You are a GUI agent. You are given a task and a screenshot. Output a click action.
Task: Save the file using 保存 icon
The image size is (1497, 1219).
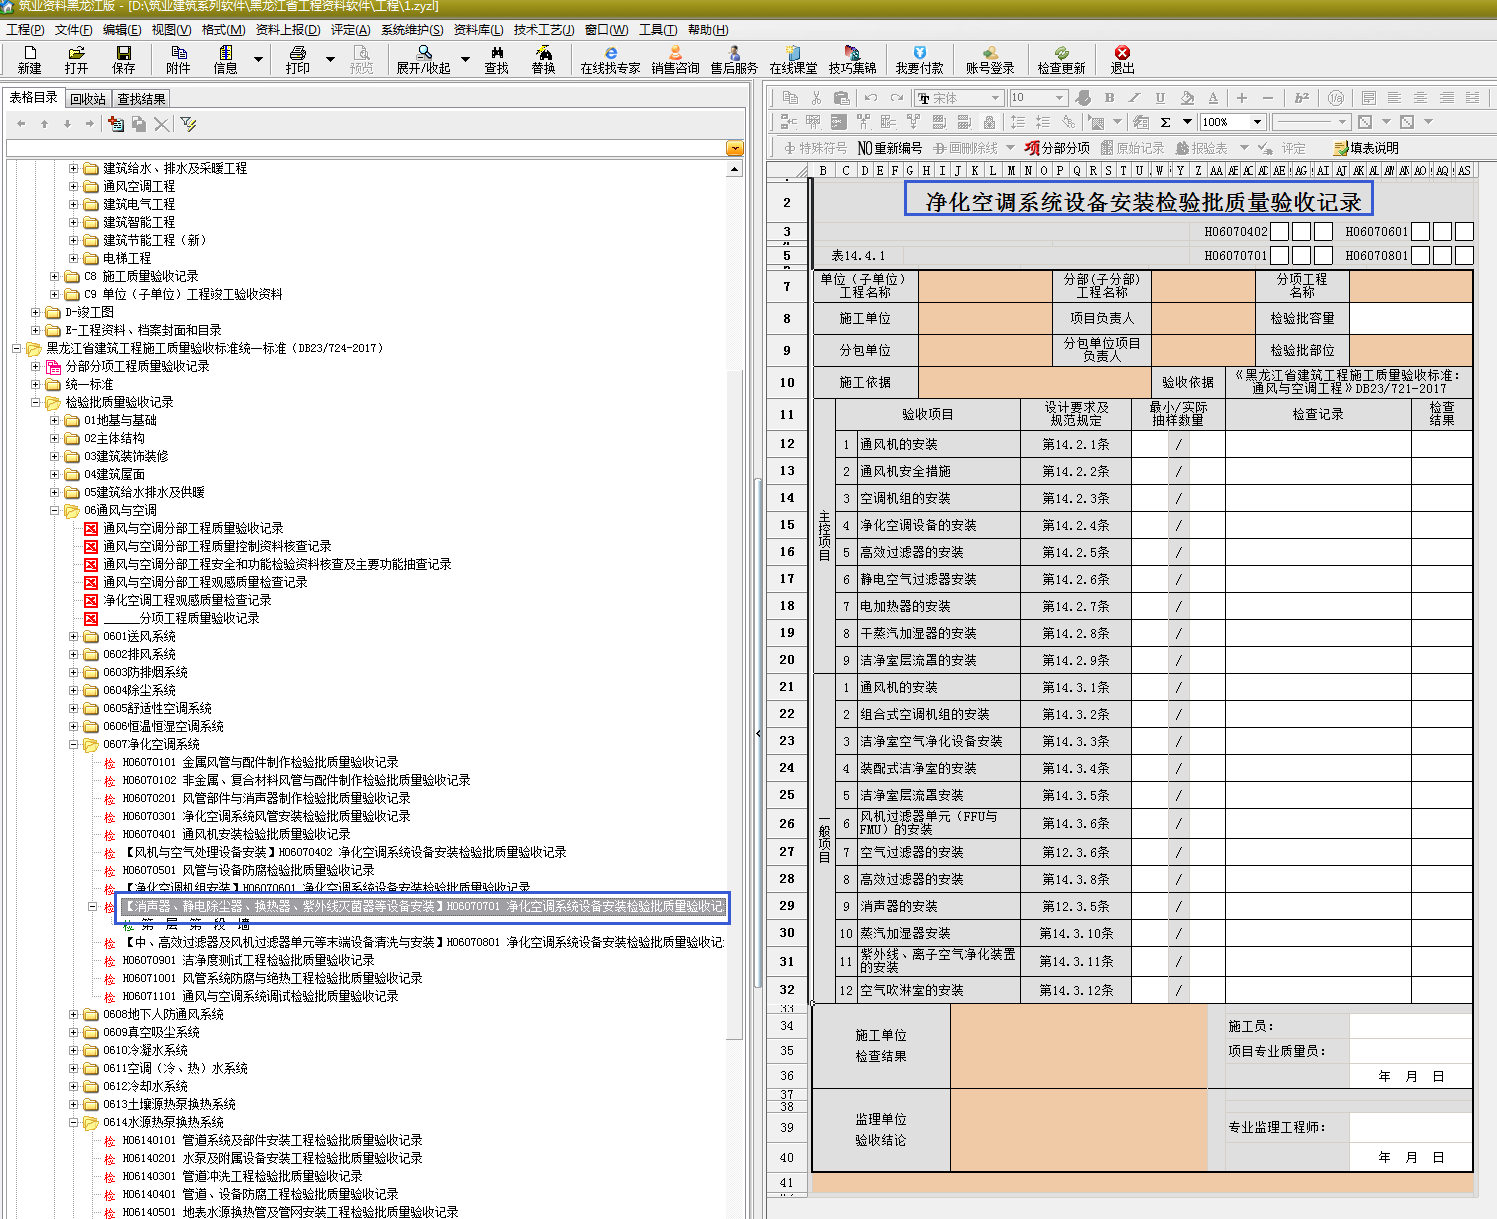click(123, 59)
